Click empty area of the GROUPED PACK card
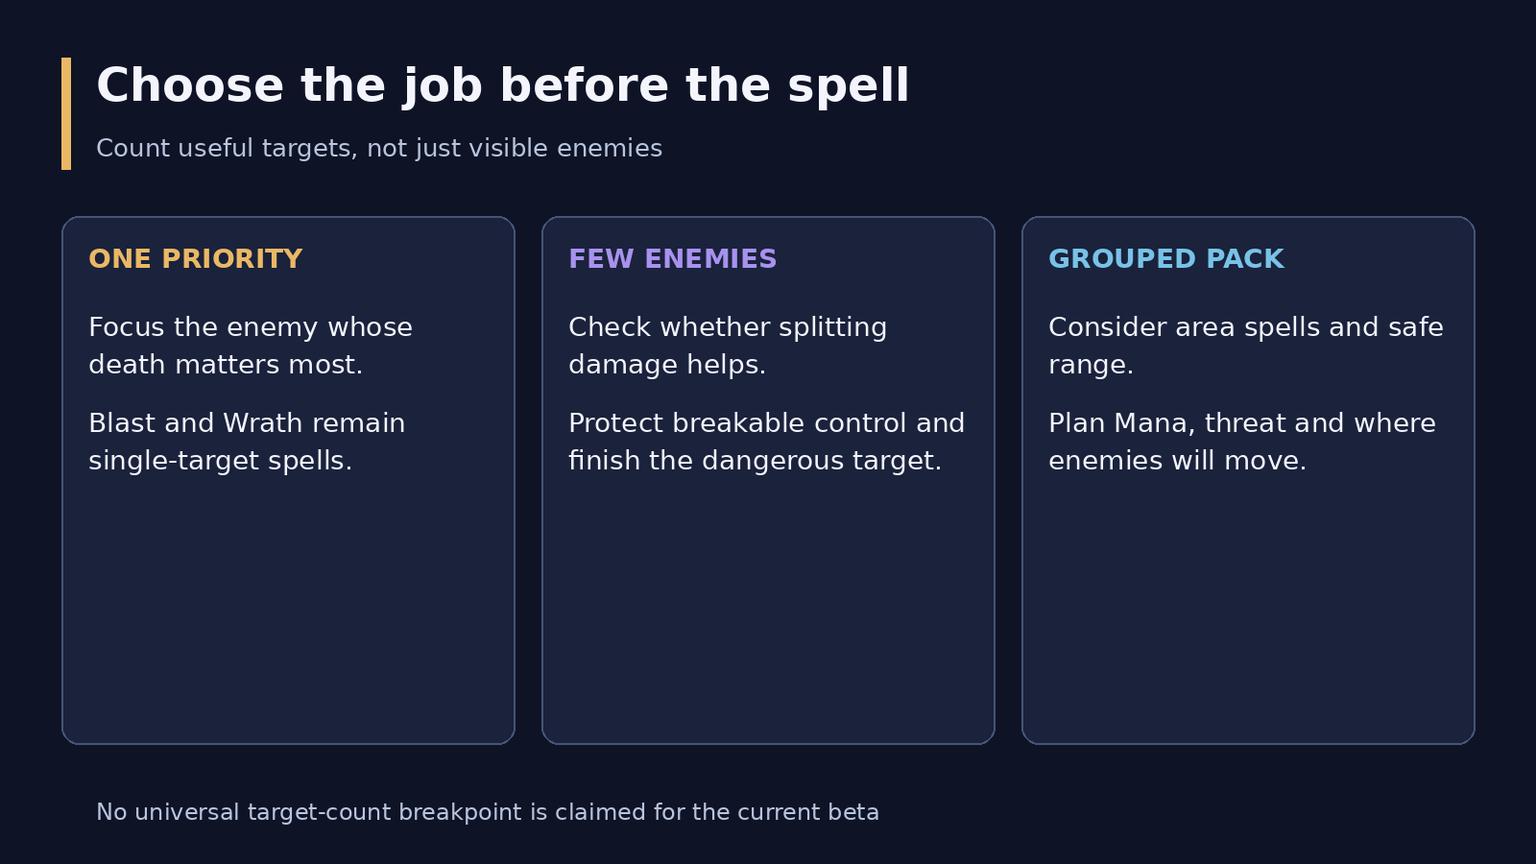1536x864 pixels. point(1248,610)
